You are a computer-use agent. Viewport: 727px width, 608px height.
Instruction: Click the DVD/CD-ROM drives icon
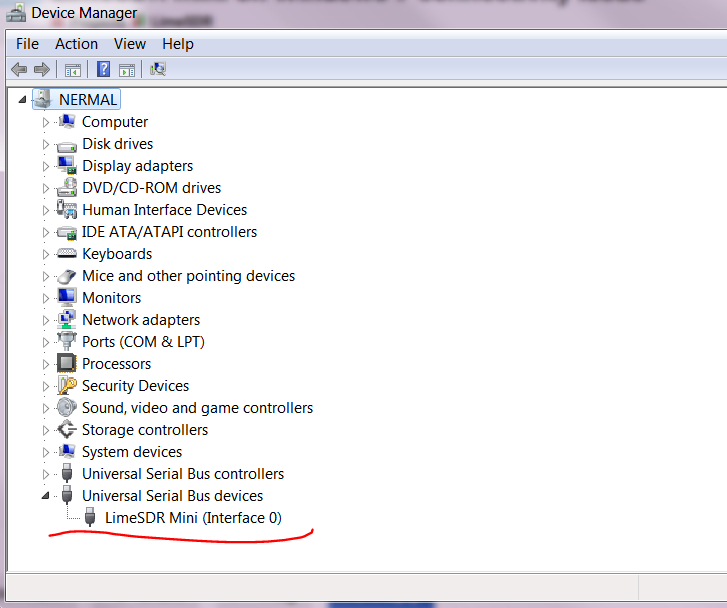pyautogui.click(x=67, y=187)
